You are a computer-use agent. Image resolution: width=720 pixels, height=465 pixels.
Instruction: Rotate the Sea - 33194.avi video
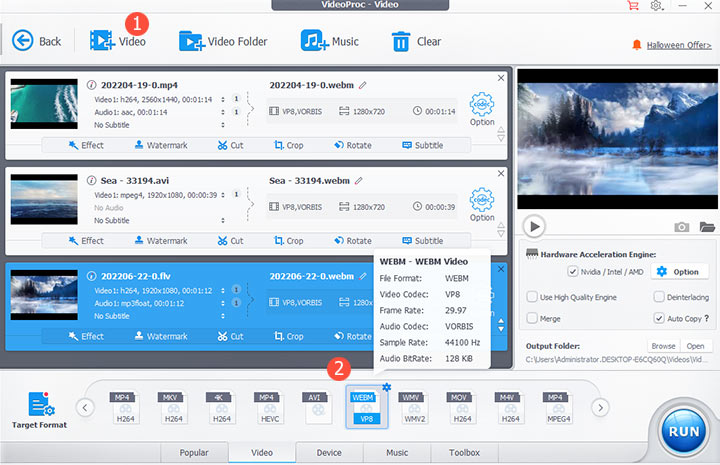coord(353,241)
